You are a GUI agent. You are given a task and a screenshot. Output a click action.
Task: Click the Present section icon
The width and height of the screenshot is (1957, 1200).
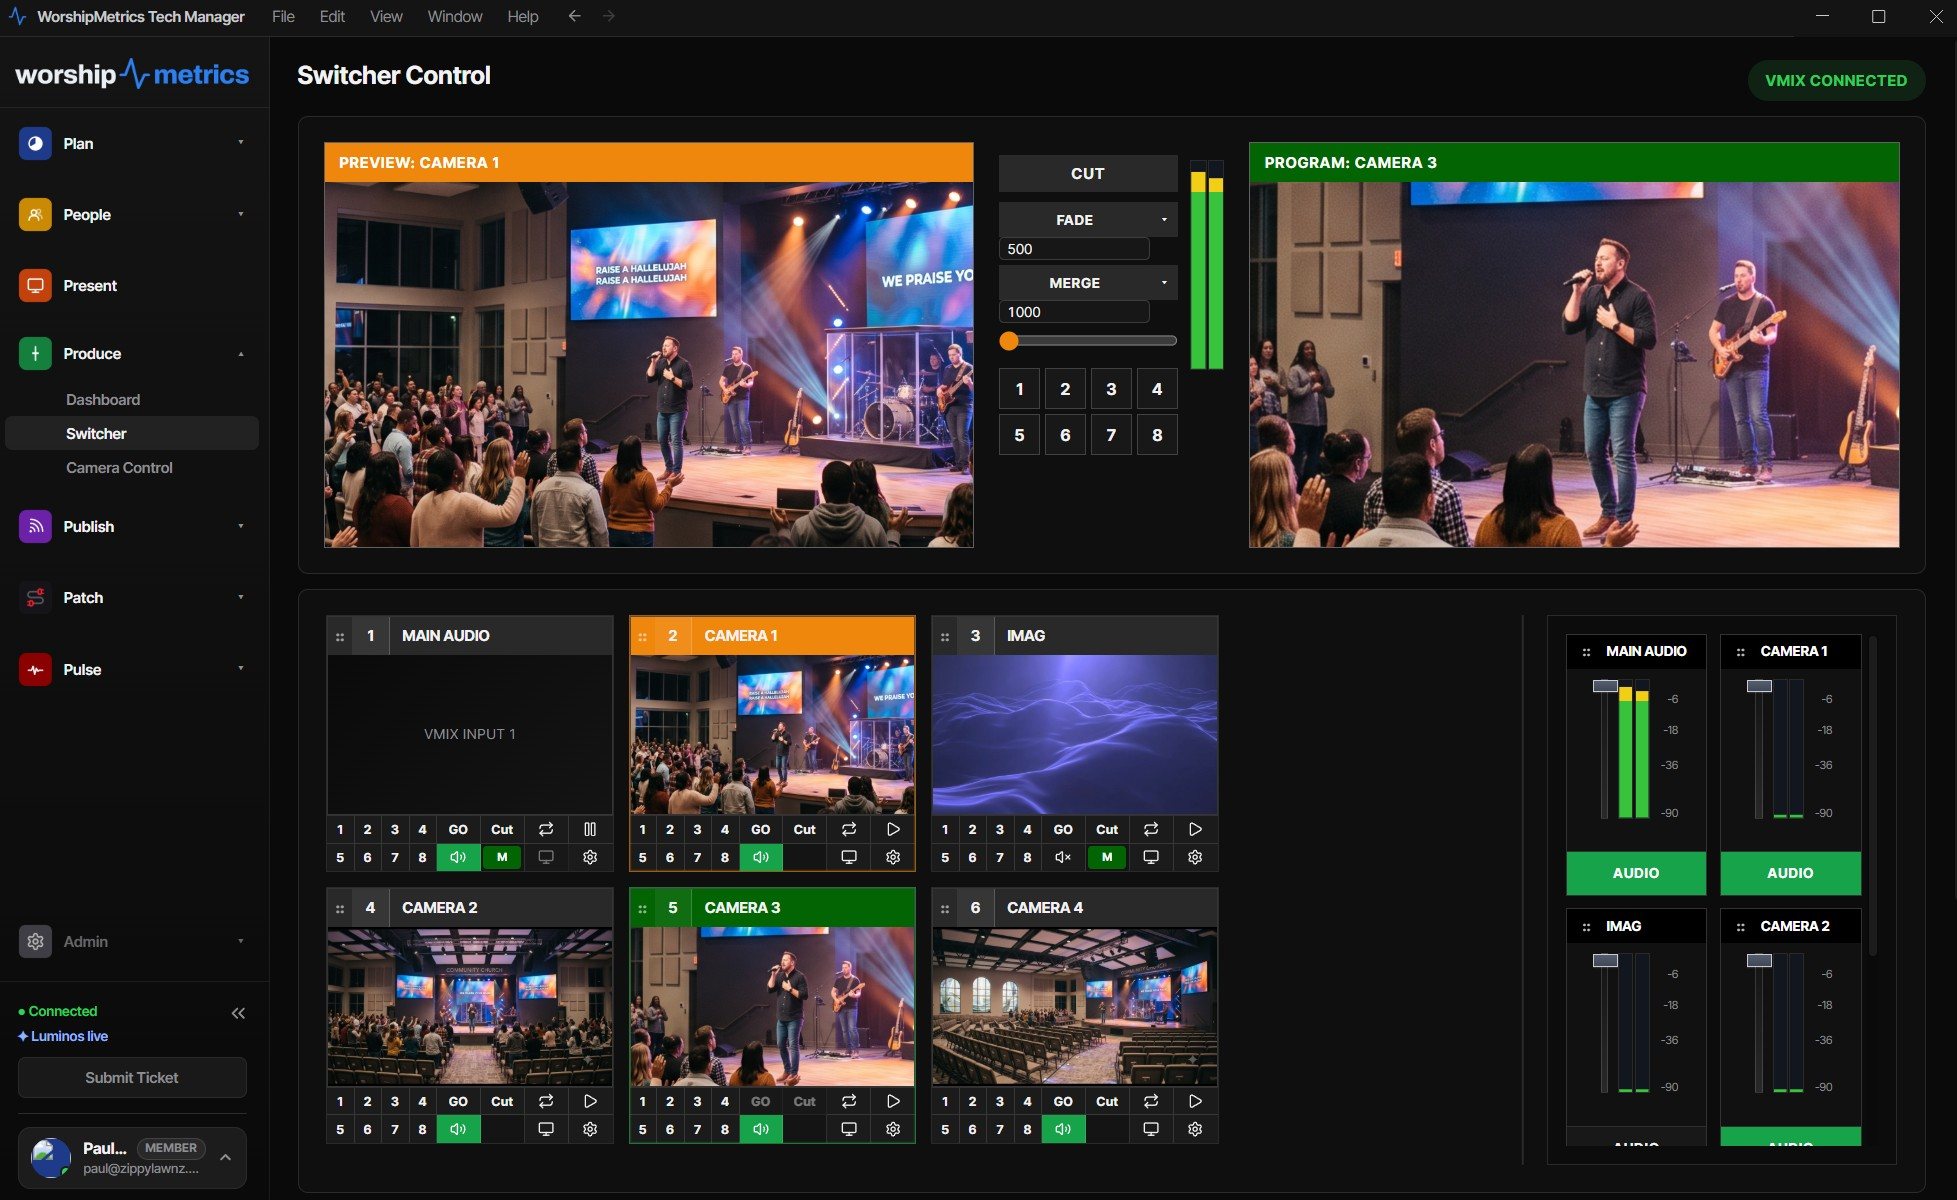click(35, 286)
